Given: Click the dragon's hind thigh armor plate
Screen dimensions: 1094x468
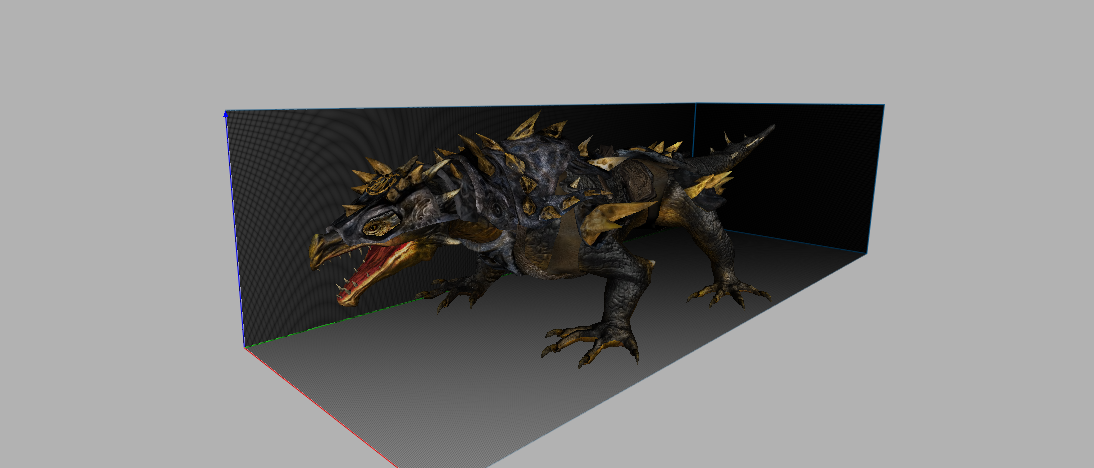Looking at the screenshot, I should click(x=636, y=181).
